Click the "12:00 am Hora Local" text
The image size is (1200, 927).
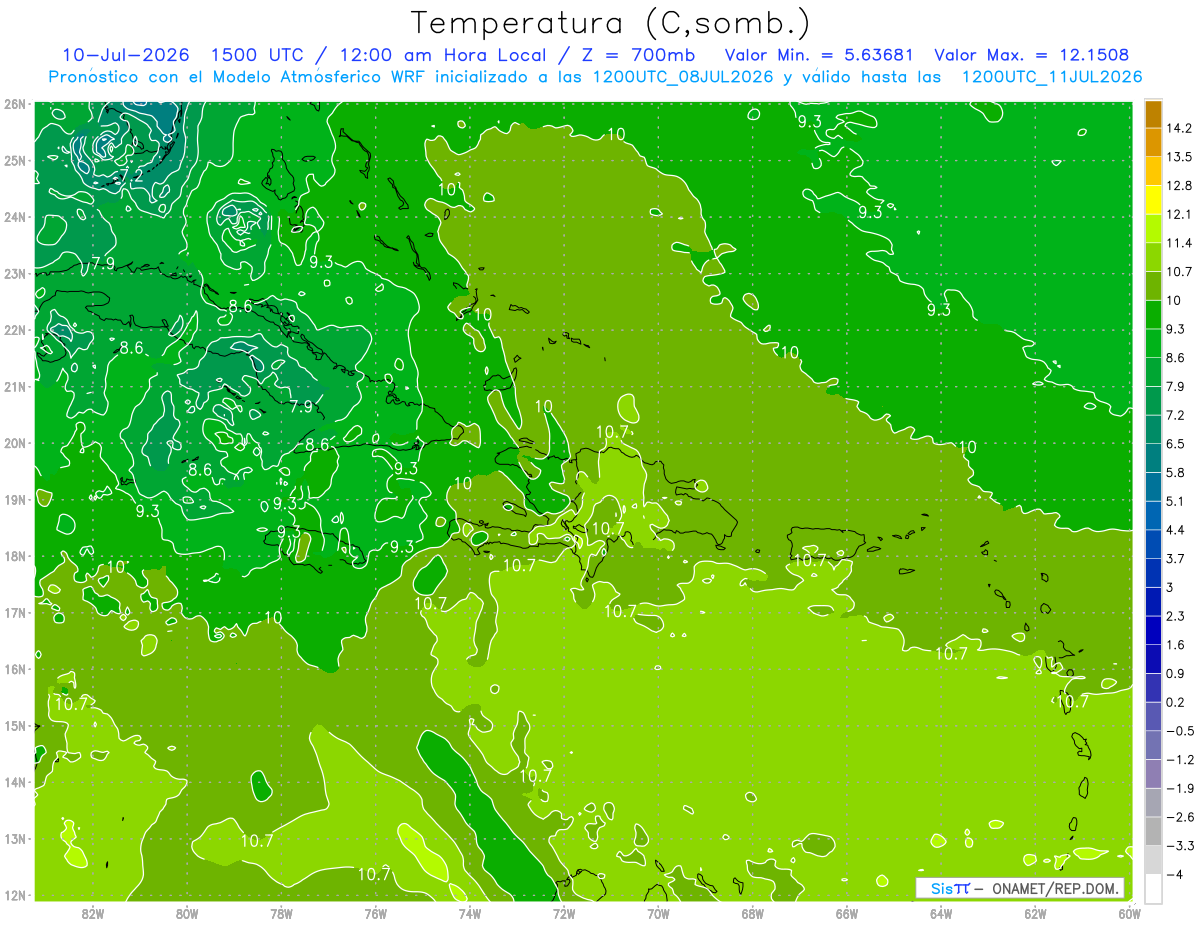click(x=443, y=55)
